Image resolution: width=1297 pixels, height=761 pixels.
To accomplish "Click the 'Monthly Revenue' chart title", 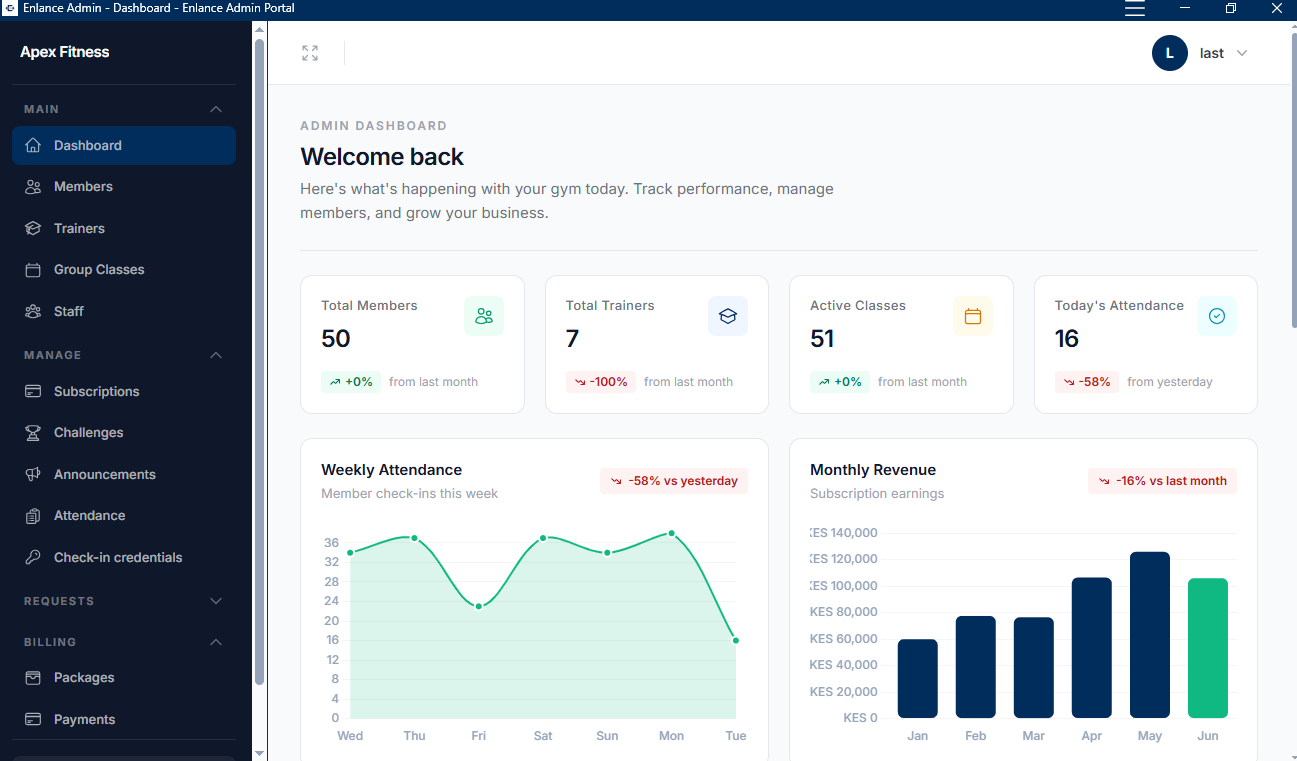I will click(x=873, y=470).
